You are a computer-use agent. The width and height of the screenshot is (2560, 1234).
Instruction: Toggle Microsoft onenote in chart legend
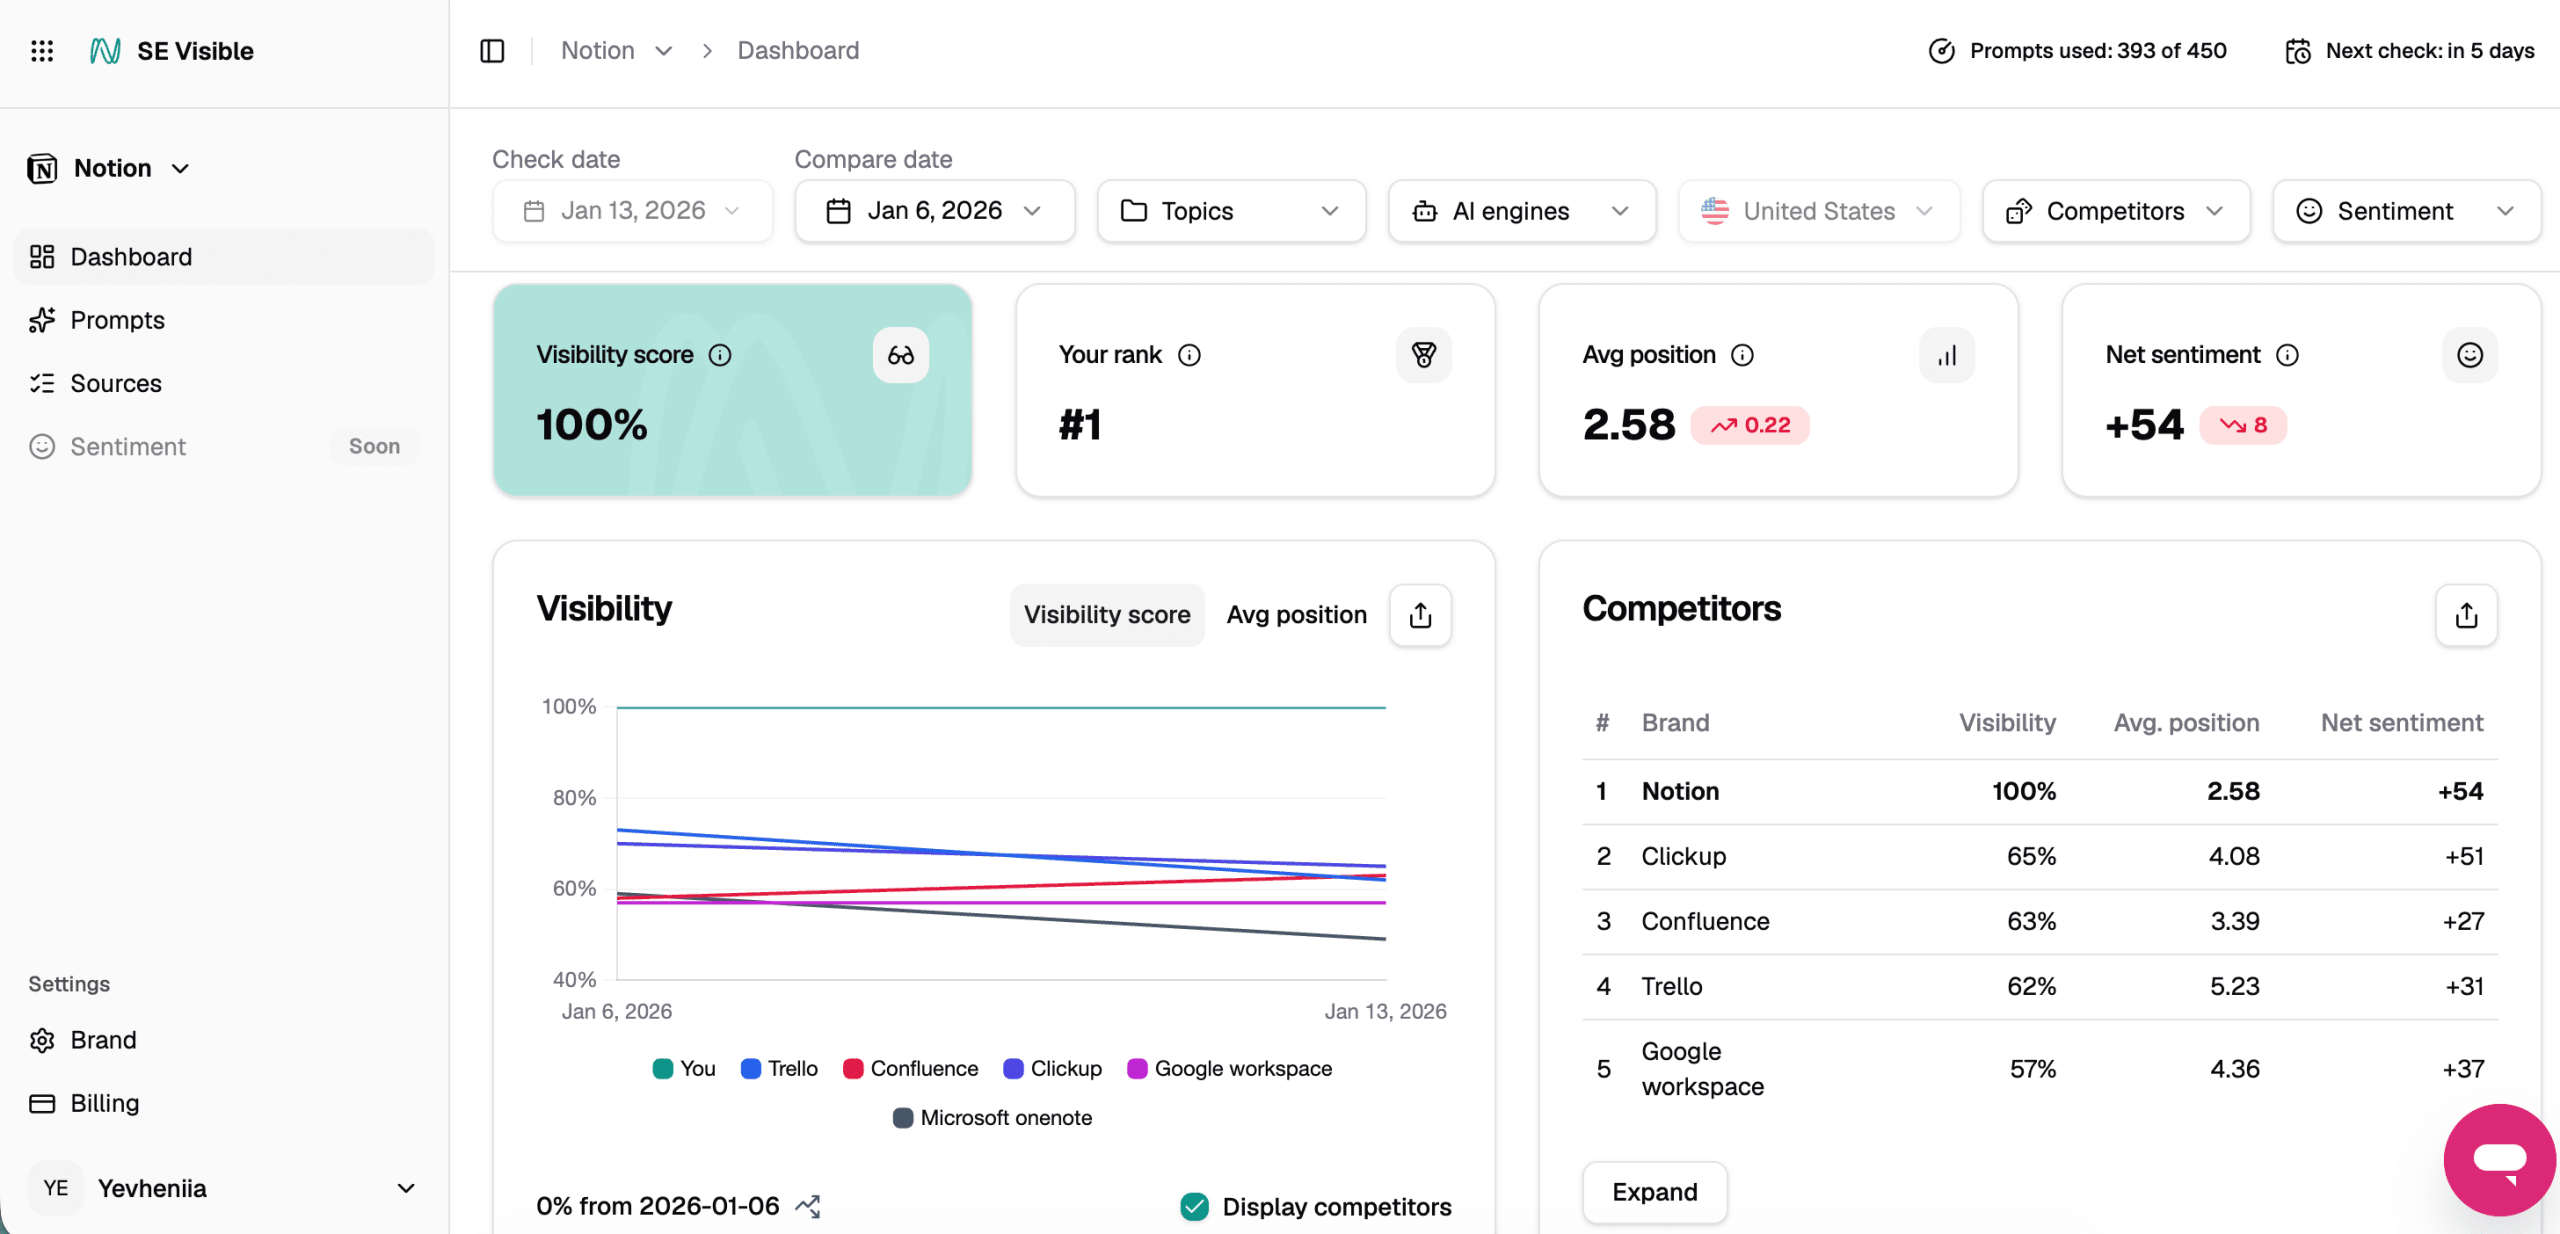(991, 1117)
